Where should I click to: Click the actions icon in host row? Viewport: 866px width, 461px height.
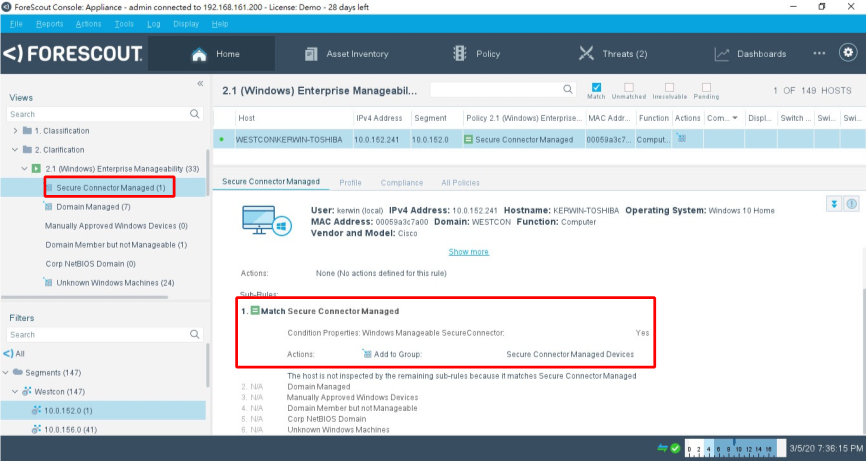point(682,139)
